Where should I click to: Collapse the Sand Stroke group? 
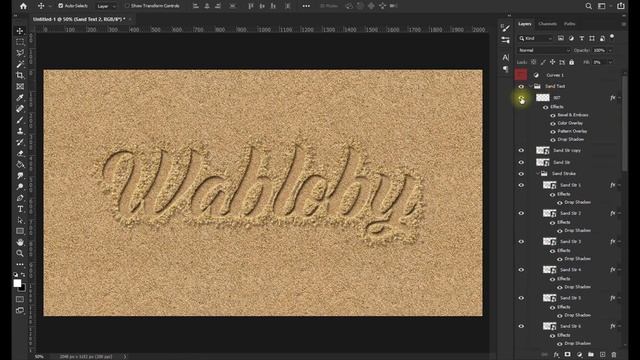[538, 173]
